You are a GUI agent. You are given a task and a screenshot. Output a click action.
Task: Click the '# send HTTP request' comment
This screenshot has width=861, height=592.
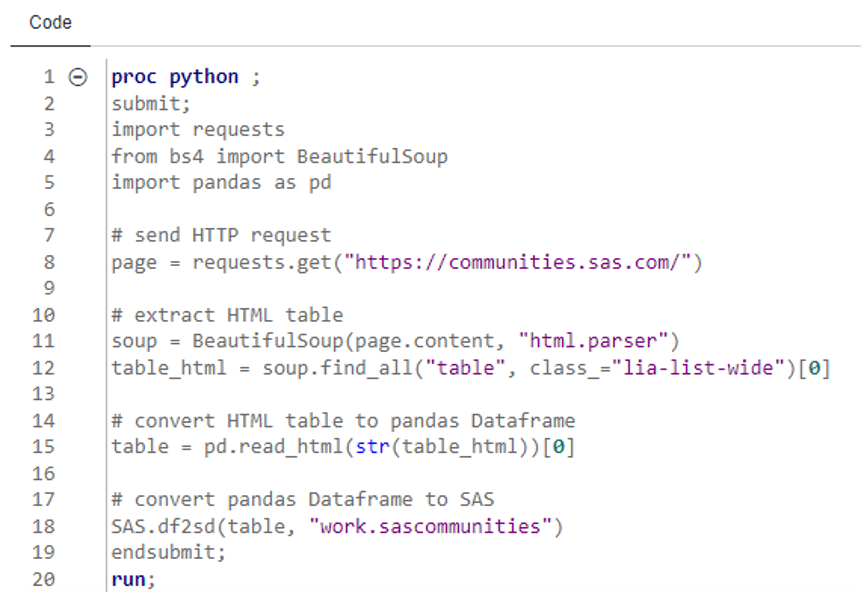(x=221, y=236)
